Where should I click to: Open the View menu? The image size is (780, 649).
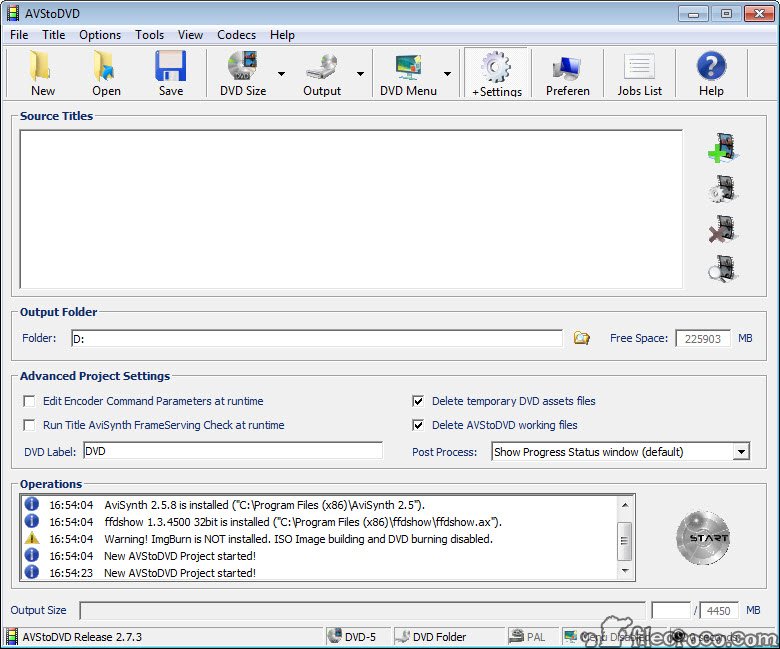(190, 35)
